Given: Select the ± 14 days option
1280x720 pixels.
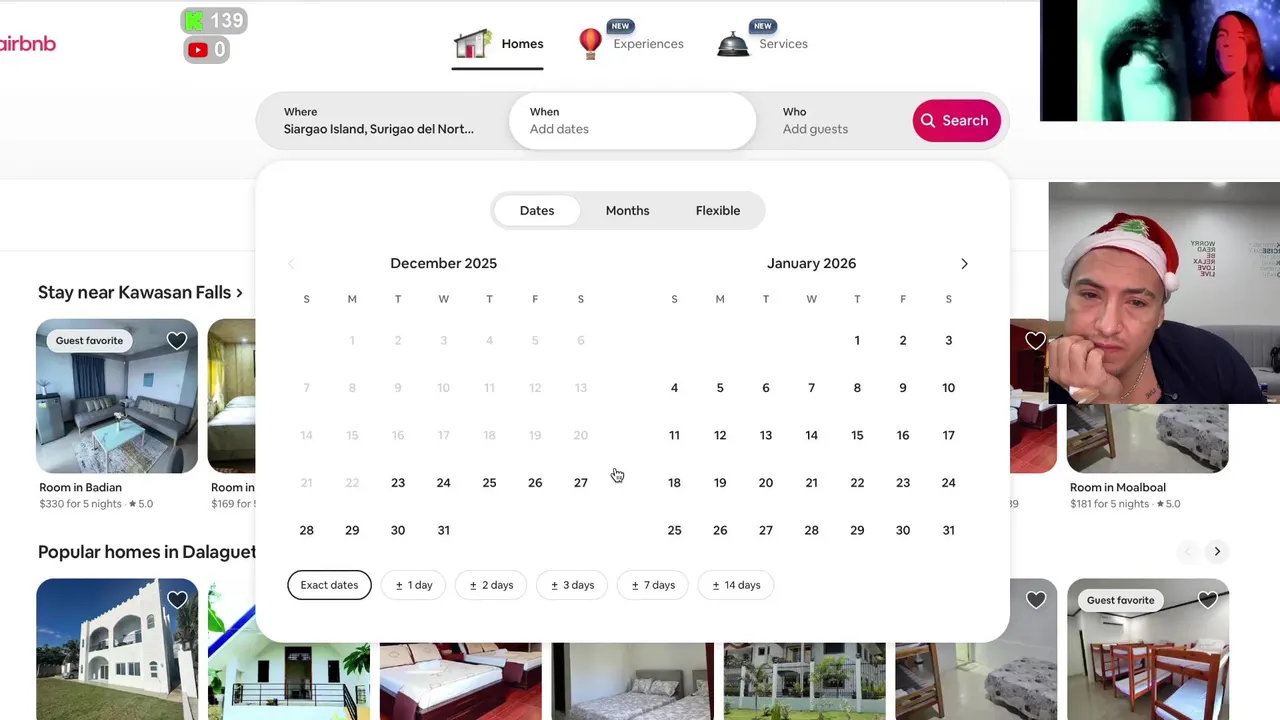Looking at the screenshot, I should coord(736,585).
